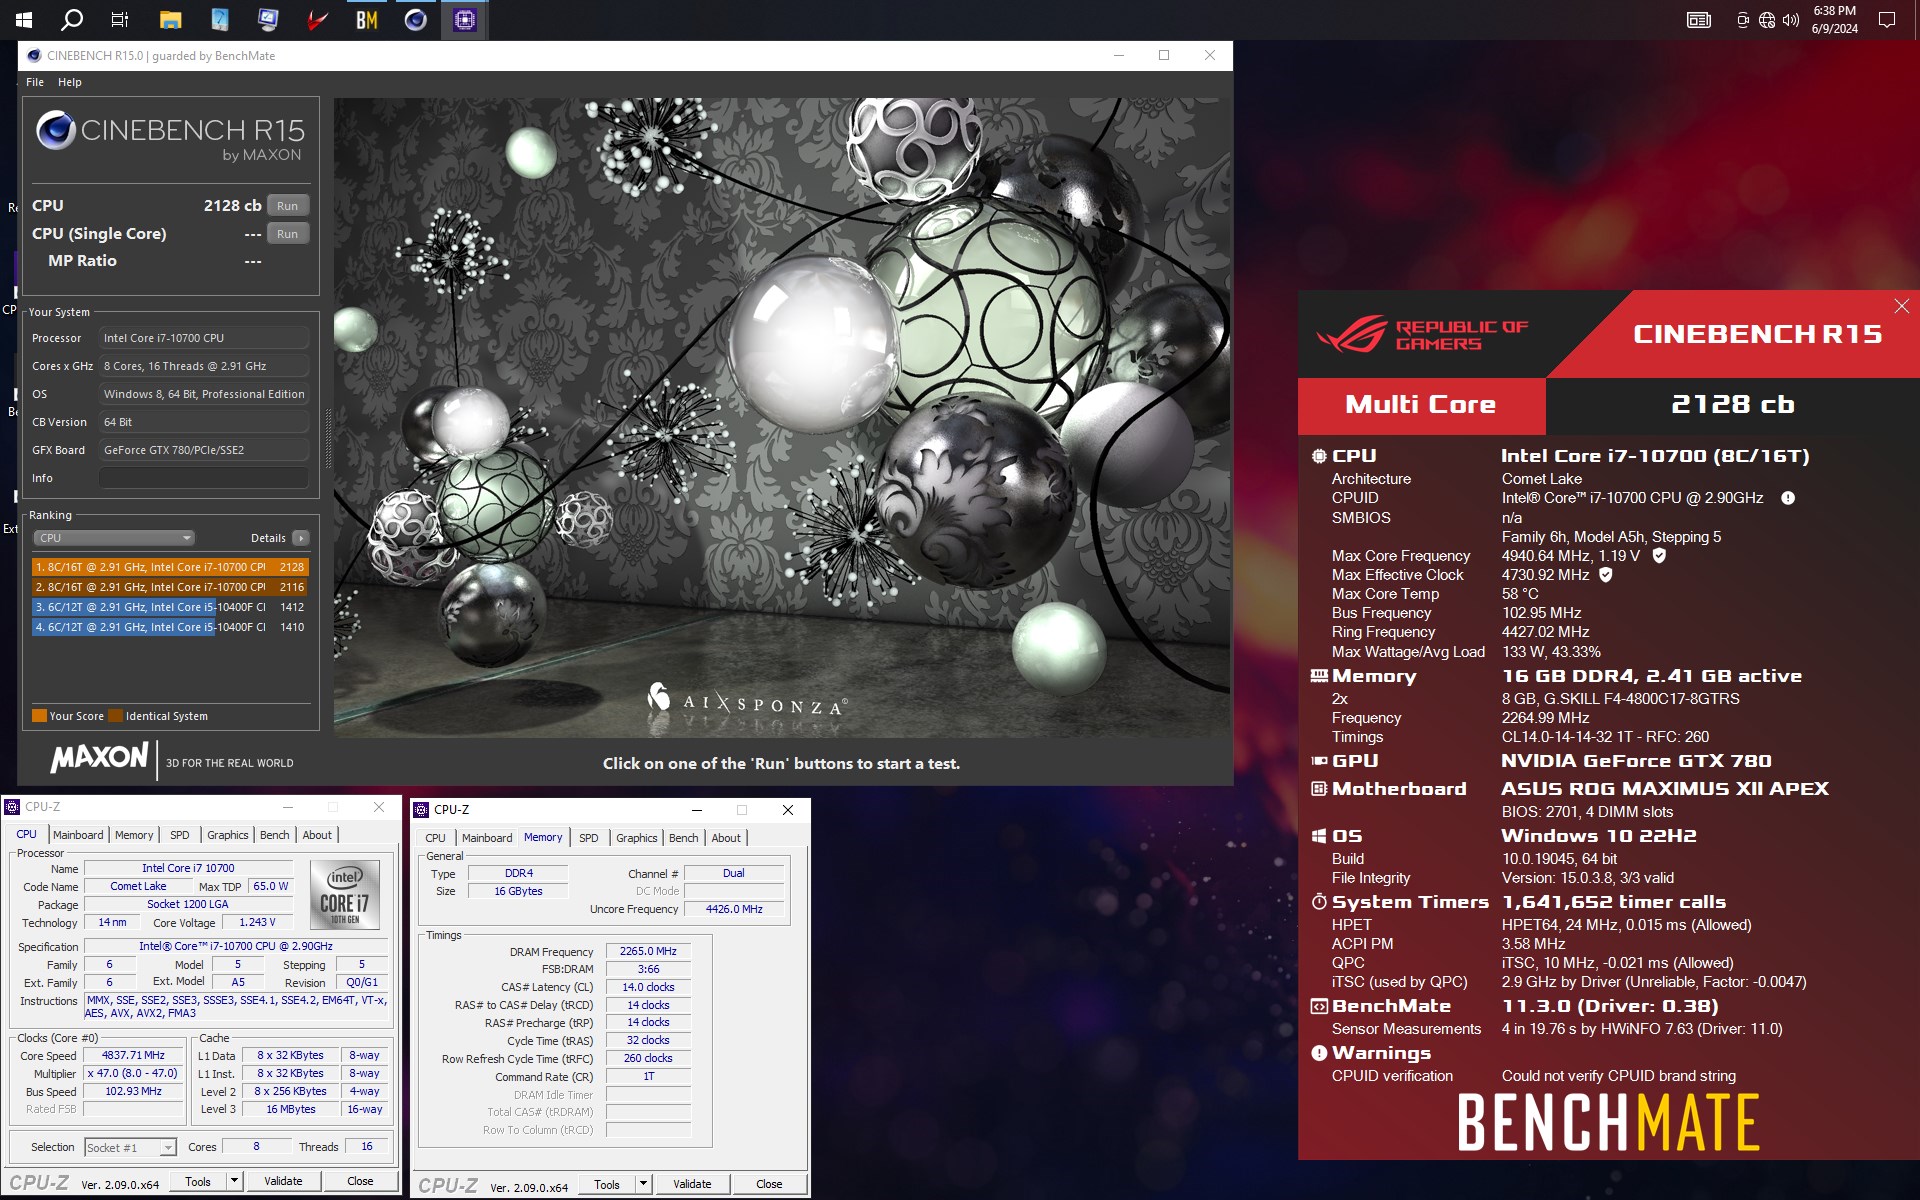The height and width of the screenshot is (1200, 1920).
Task: Open Task View on the taskbar
Action: point(120,19)
